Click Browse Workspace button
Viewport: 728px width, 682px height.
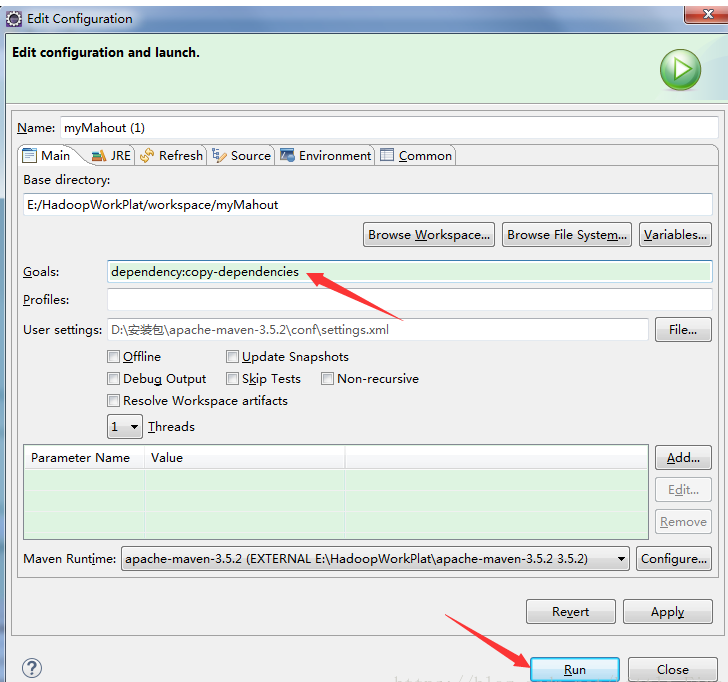tap(429, 235)
